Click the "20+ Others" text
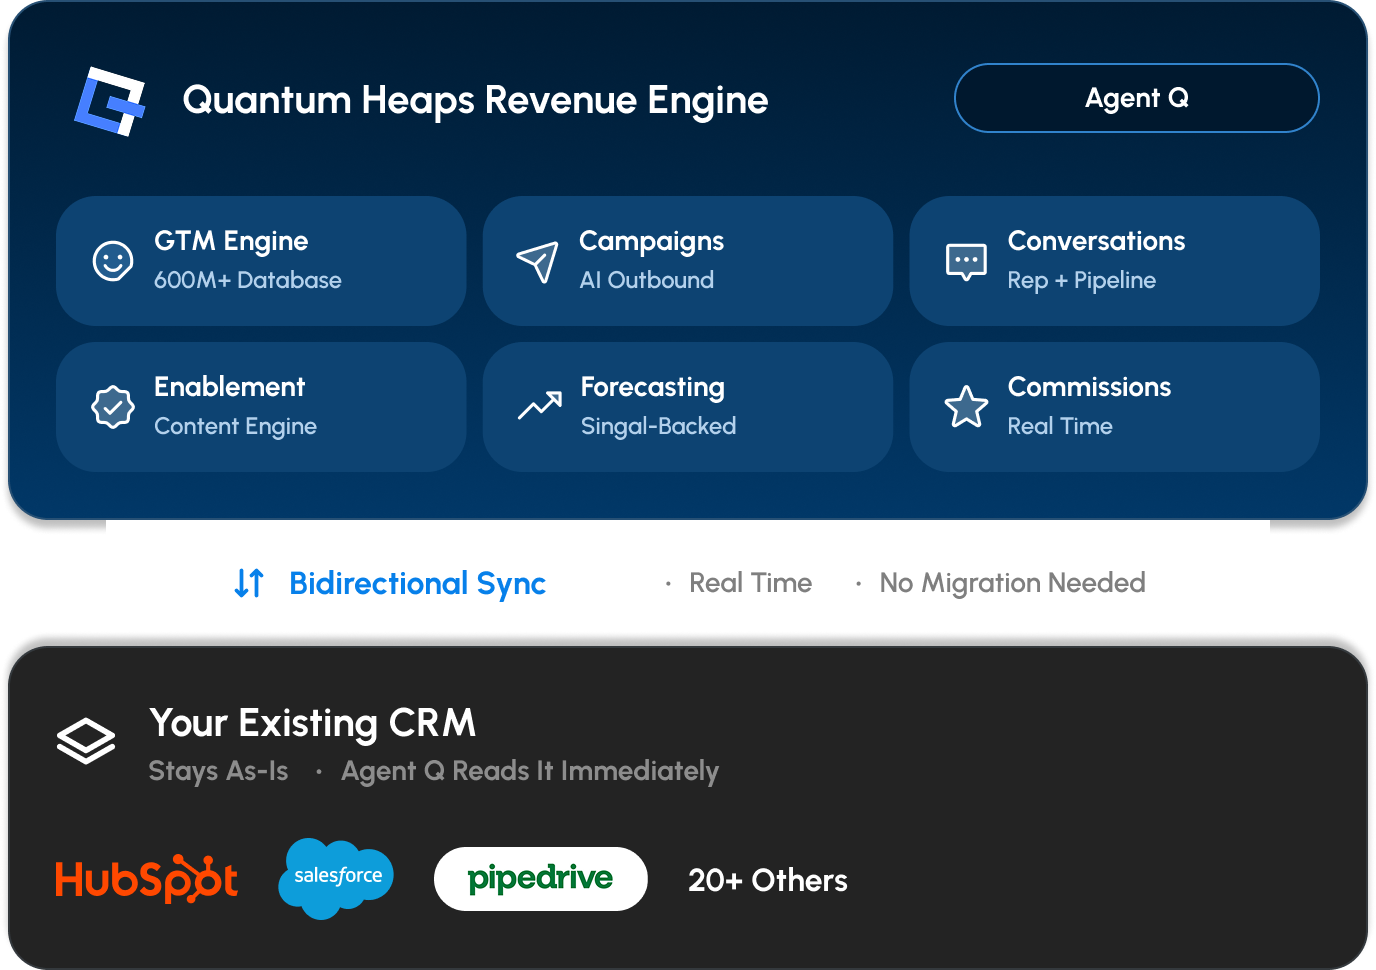 coord(768,880)
